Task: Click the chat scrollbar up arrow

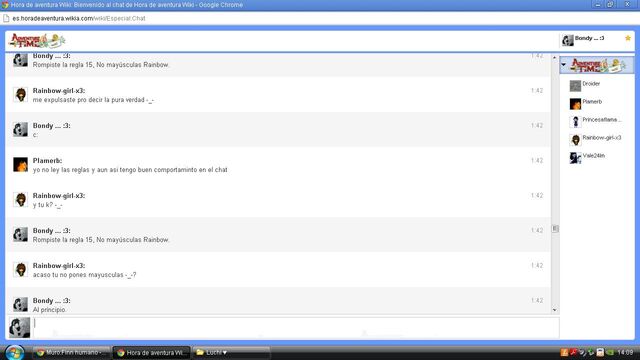Action: (555, 58)
